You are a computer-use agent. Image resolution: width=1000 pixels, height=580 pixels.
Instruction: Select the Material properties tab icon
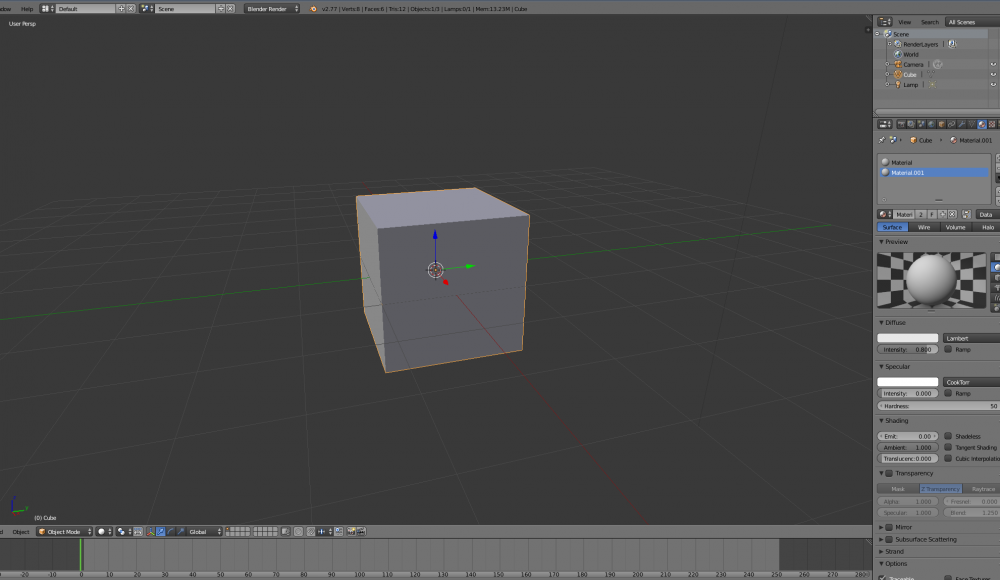tap(982, 124)
